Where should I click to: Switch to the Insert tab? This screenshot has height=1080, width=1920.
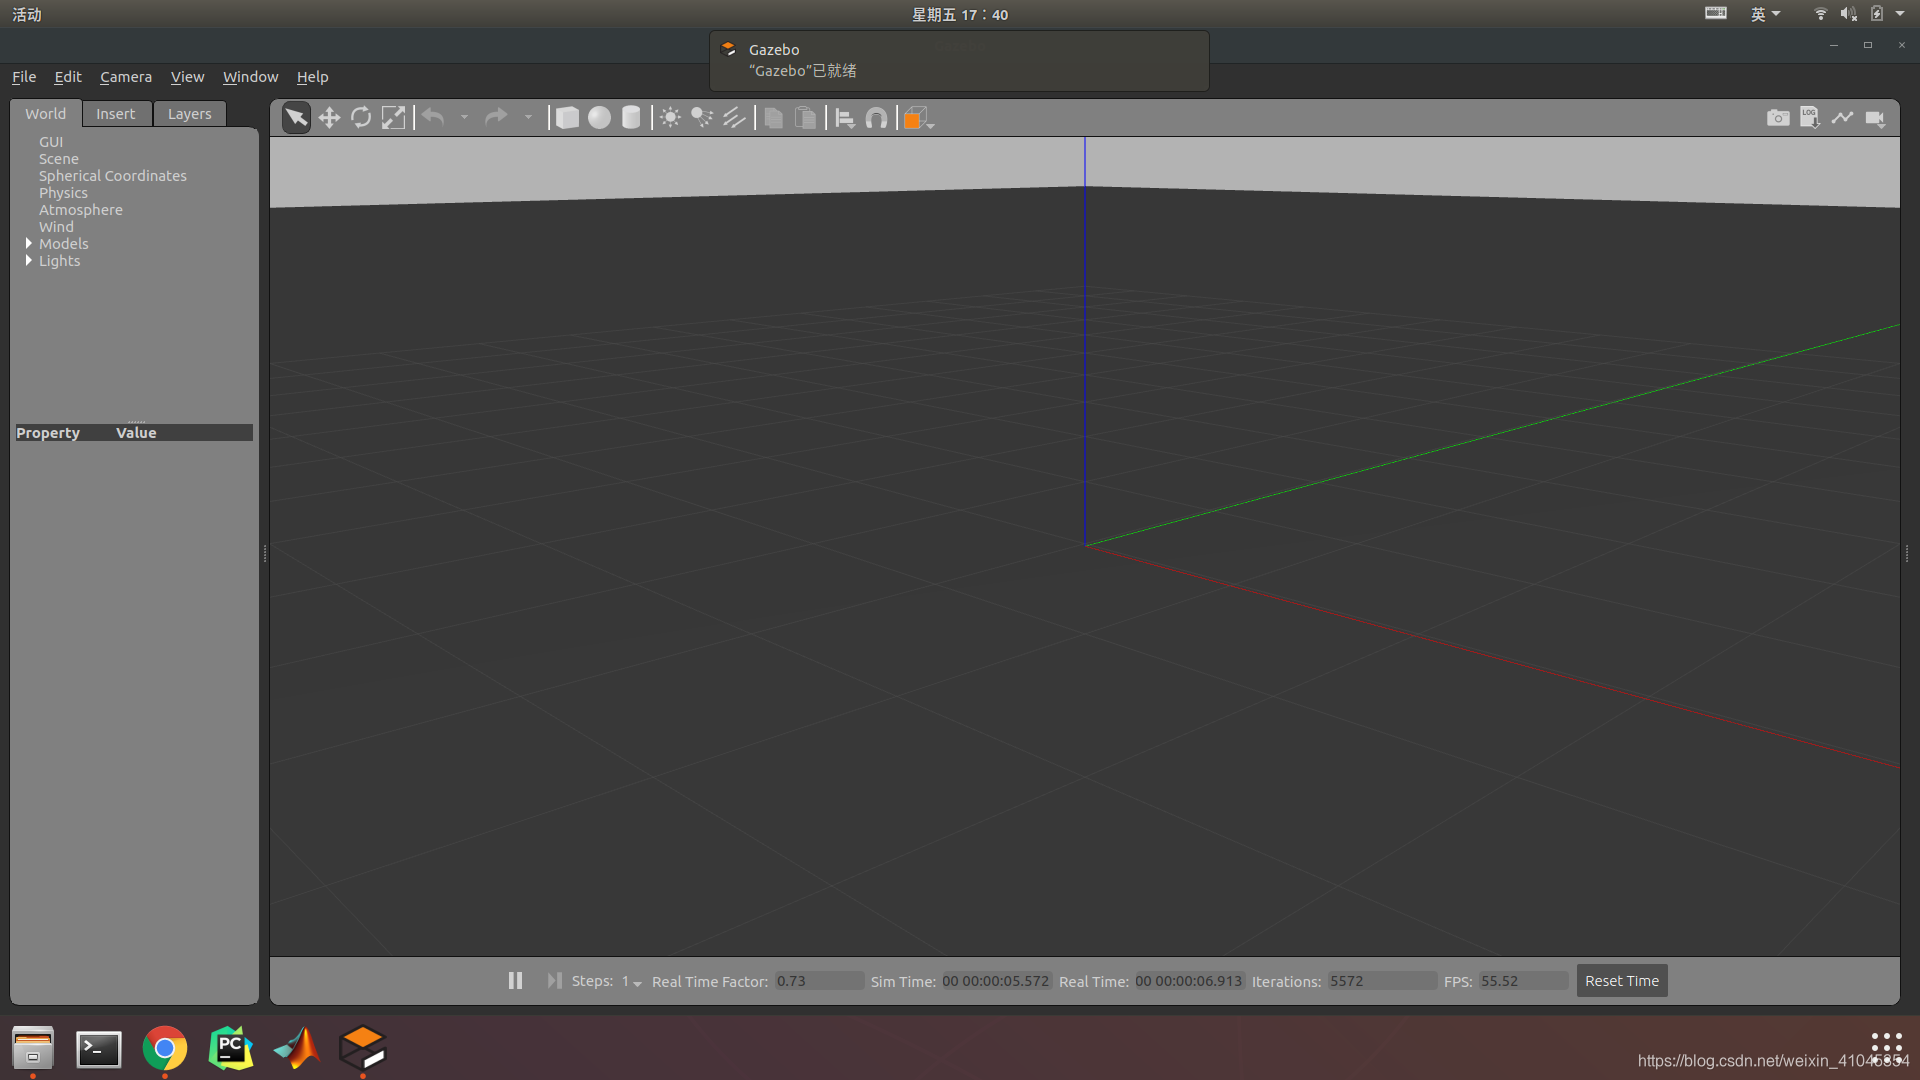point(115,112)
